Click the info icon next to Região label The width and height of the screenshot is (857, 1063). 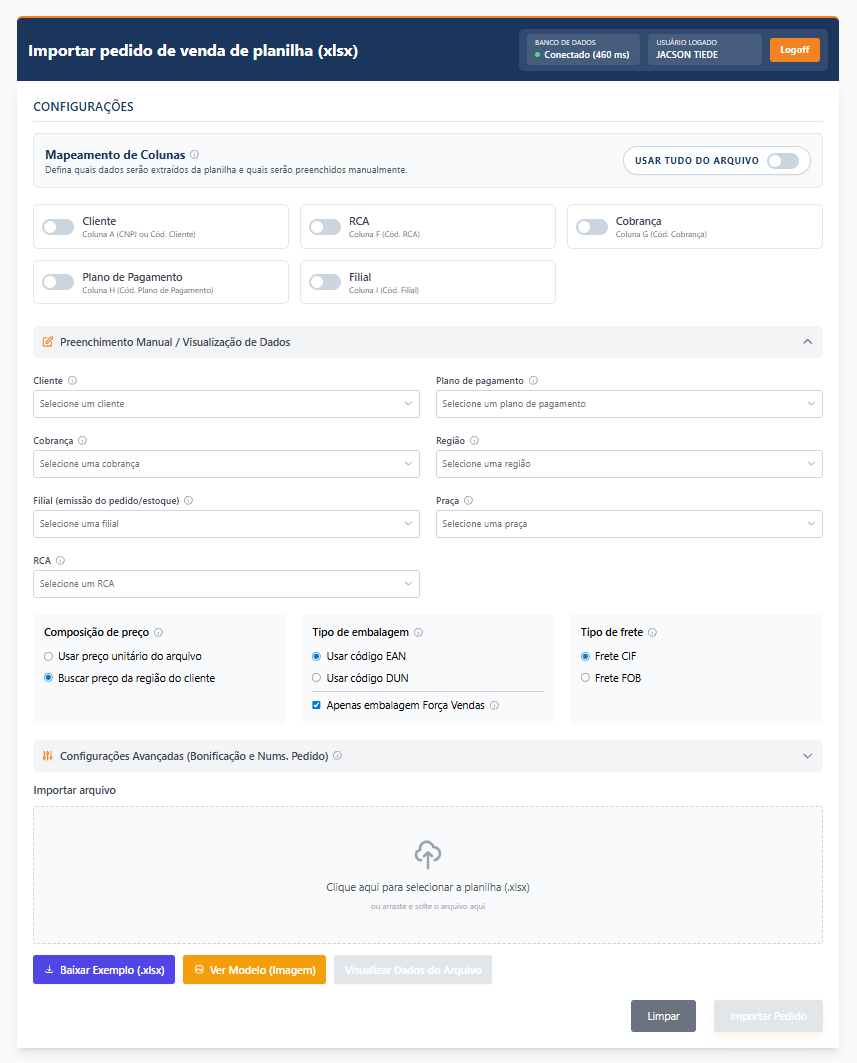tap(474, 441)
